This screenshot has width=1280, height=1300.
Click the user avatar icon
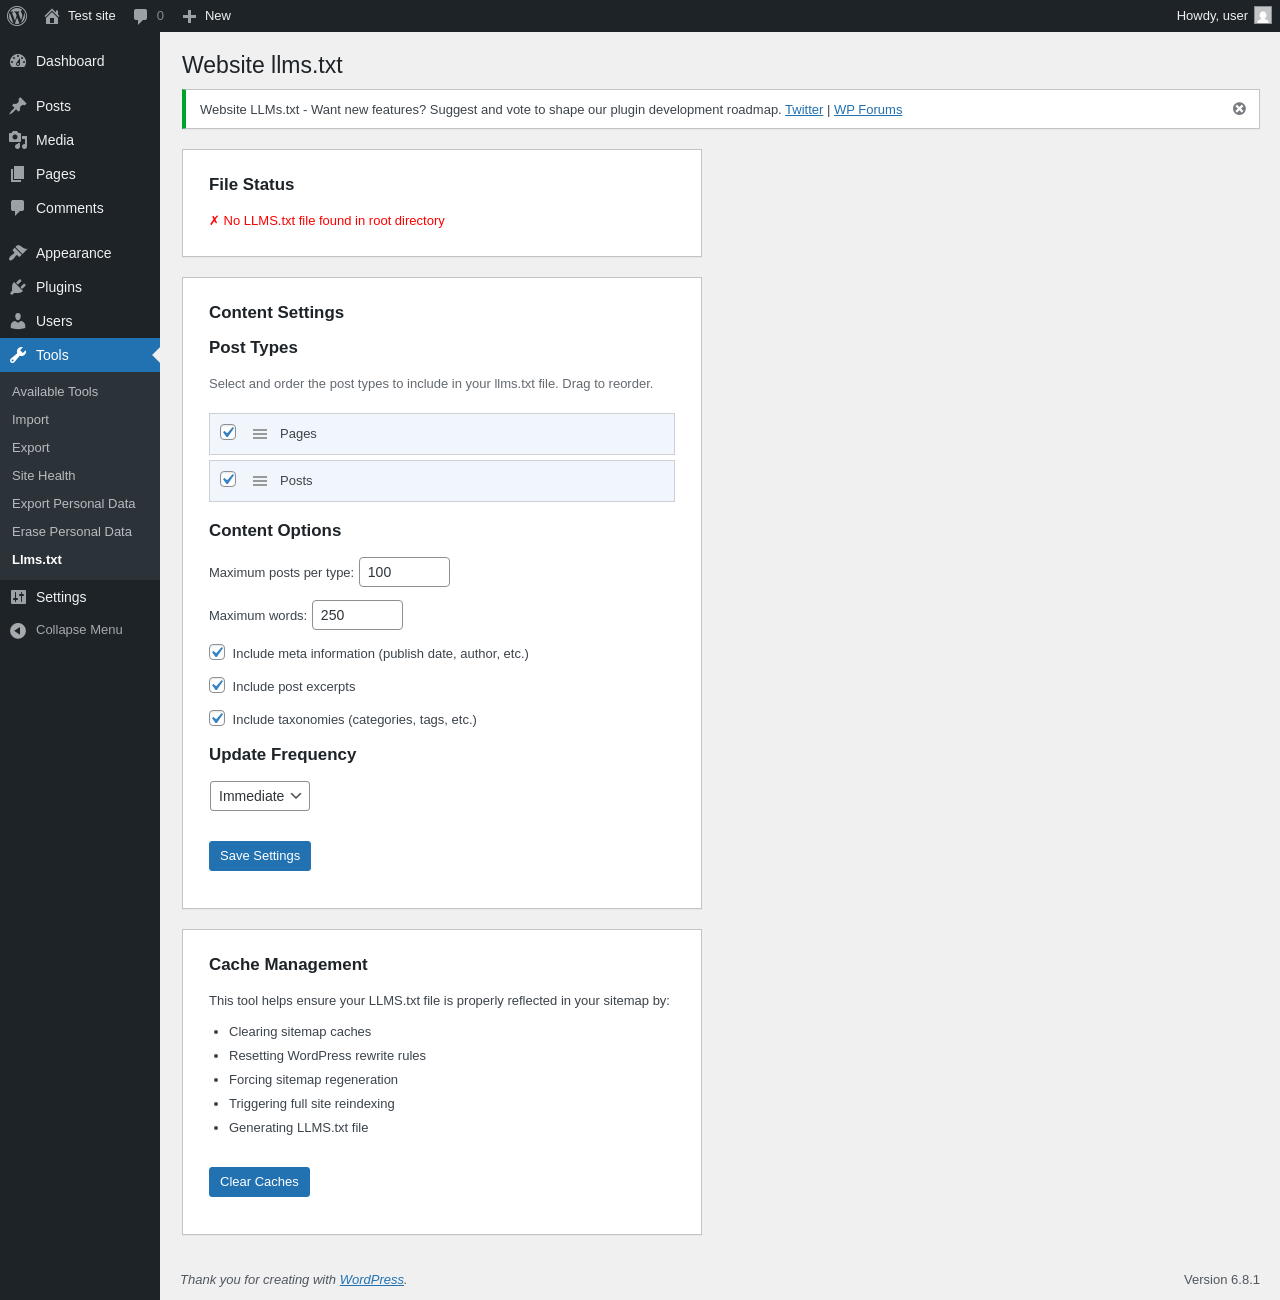(1263, 15)
